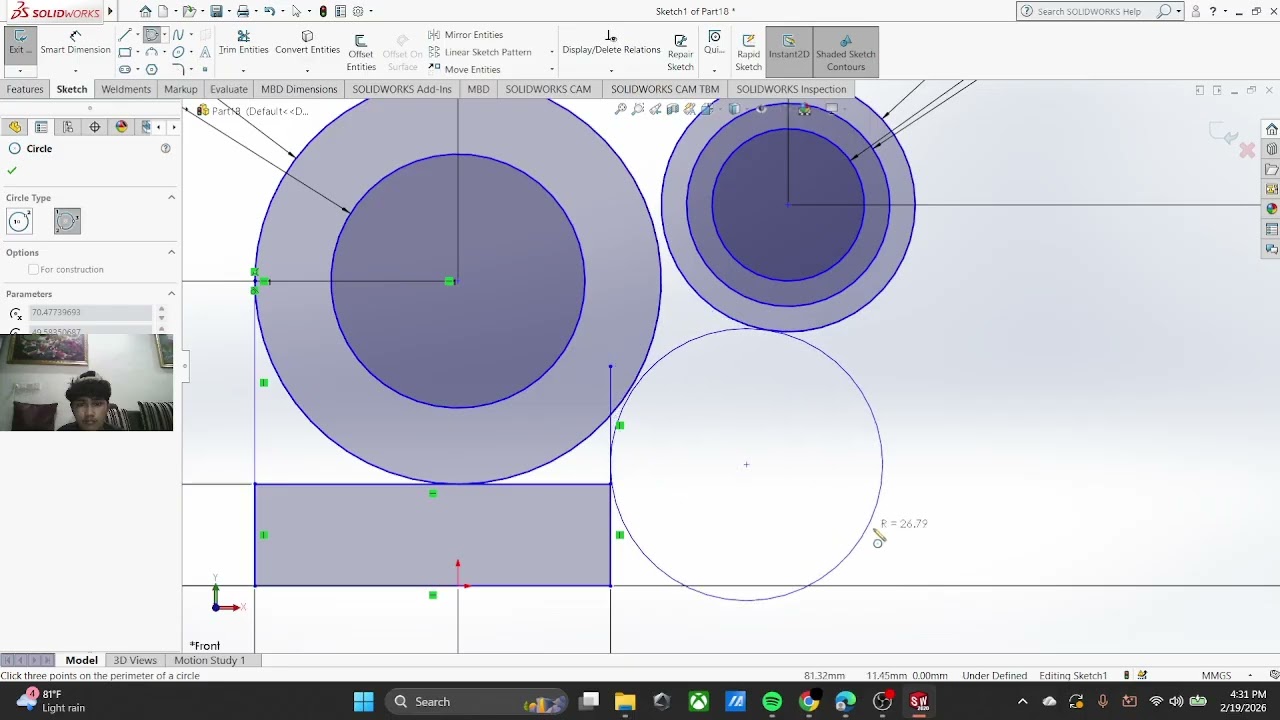Click the X center coordinate field
The height and width of the screenshot is (720, 1280).
click(91, 313)
